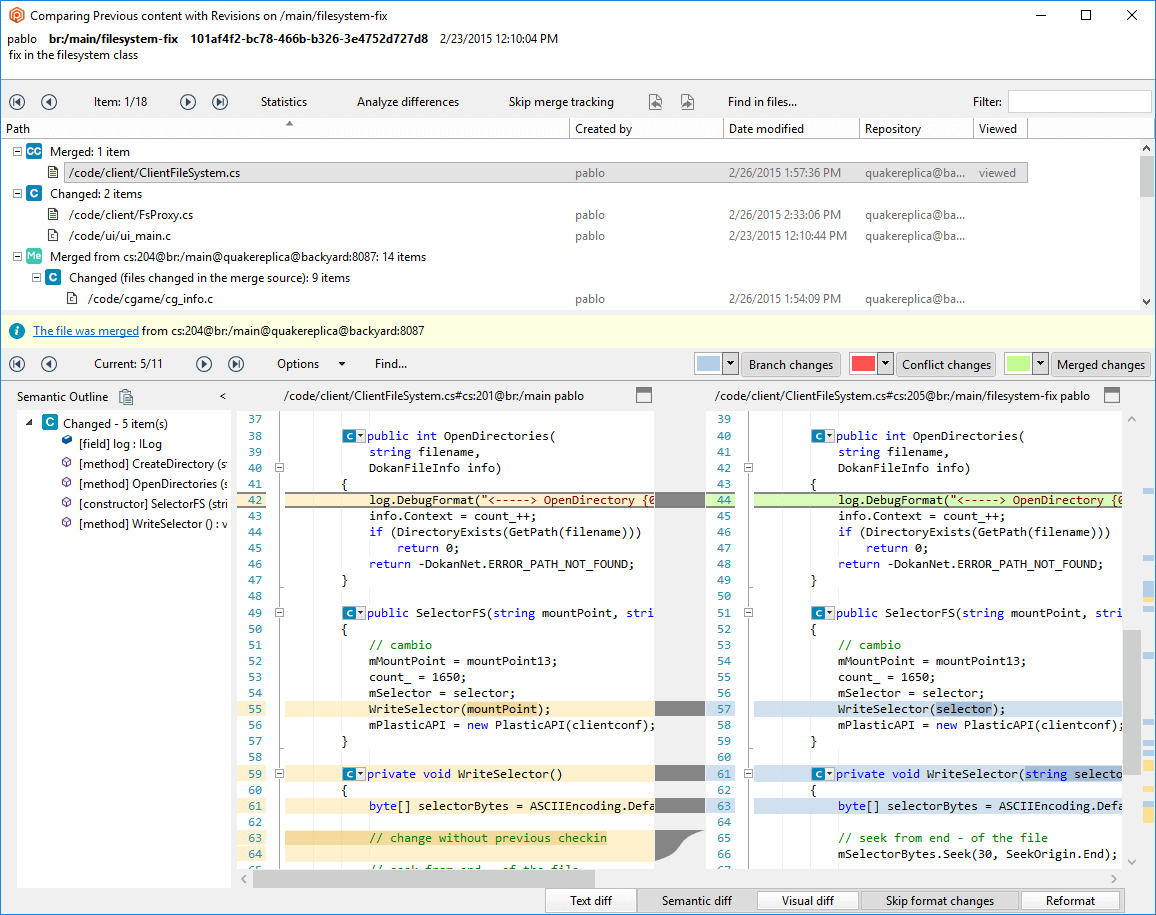1156x915 pixels.
Task: Click the Reformat button
Action: point(1070,900)
